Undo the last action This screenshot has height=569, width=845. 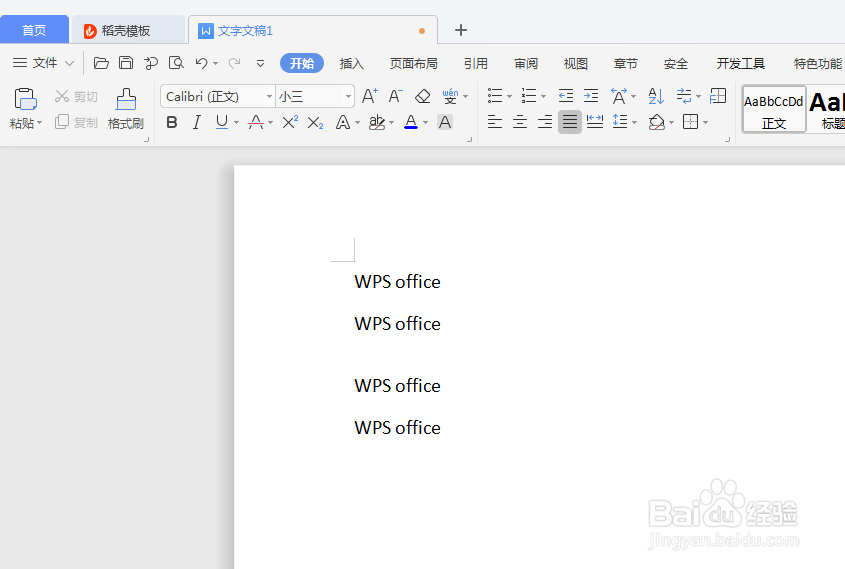click(x=202, y=63)
